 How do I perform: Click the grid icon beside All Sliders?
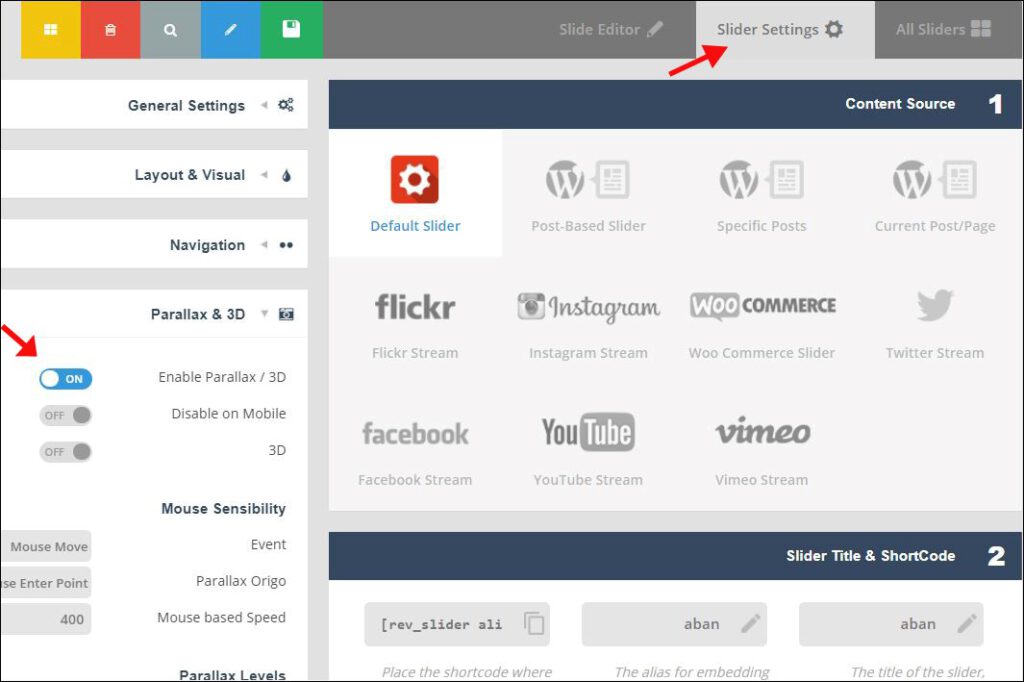[x=981, y=29]
